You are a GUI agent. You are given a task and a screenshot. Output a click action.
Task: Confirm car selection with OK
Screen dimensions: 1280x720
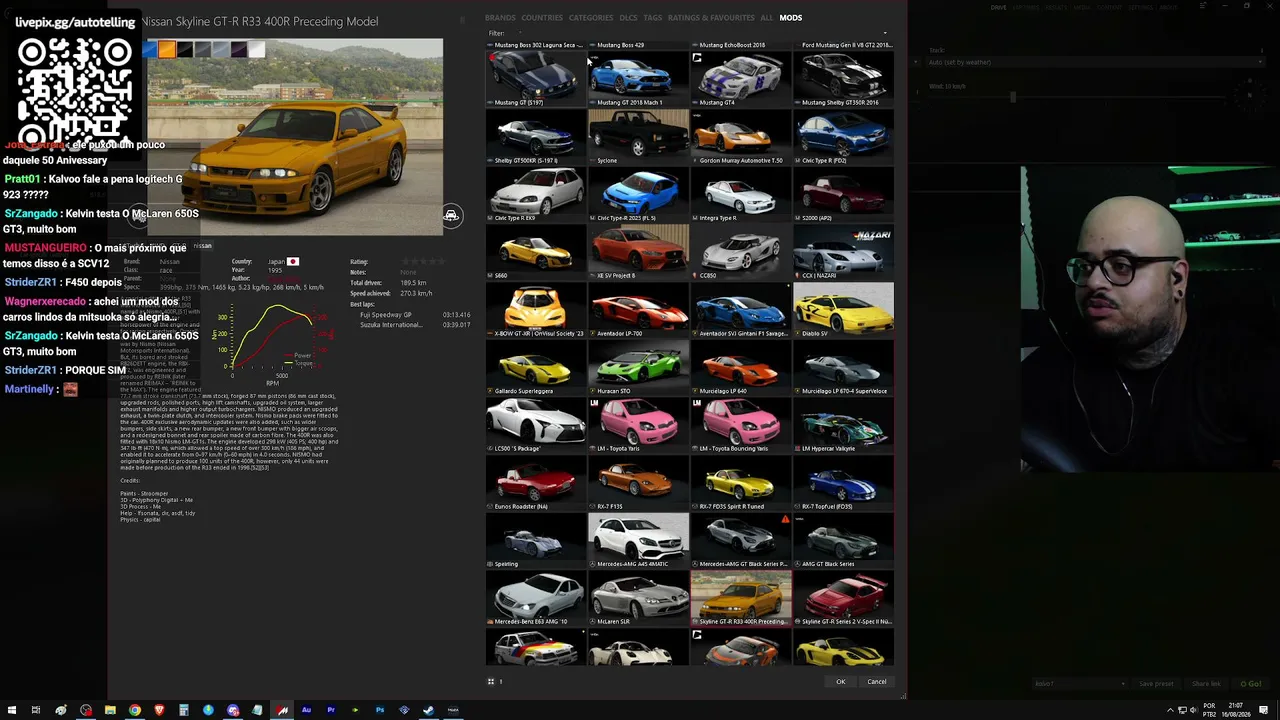pyautogui.click(x=841, y=682)
